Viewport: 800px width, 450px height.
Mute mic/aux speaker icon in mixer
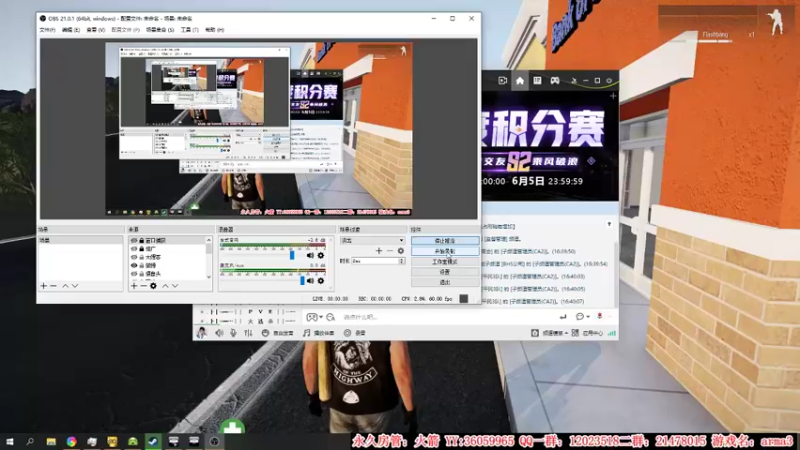310,281
